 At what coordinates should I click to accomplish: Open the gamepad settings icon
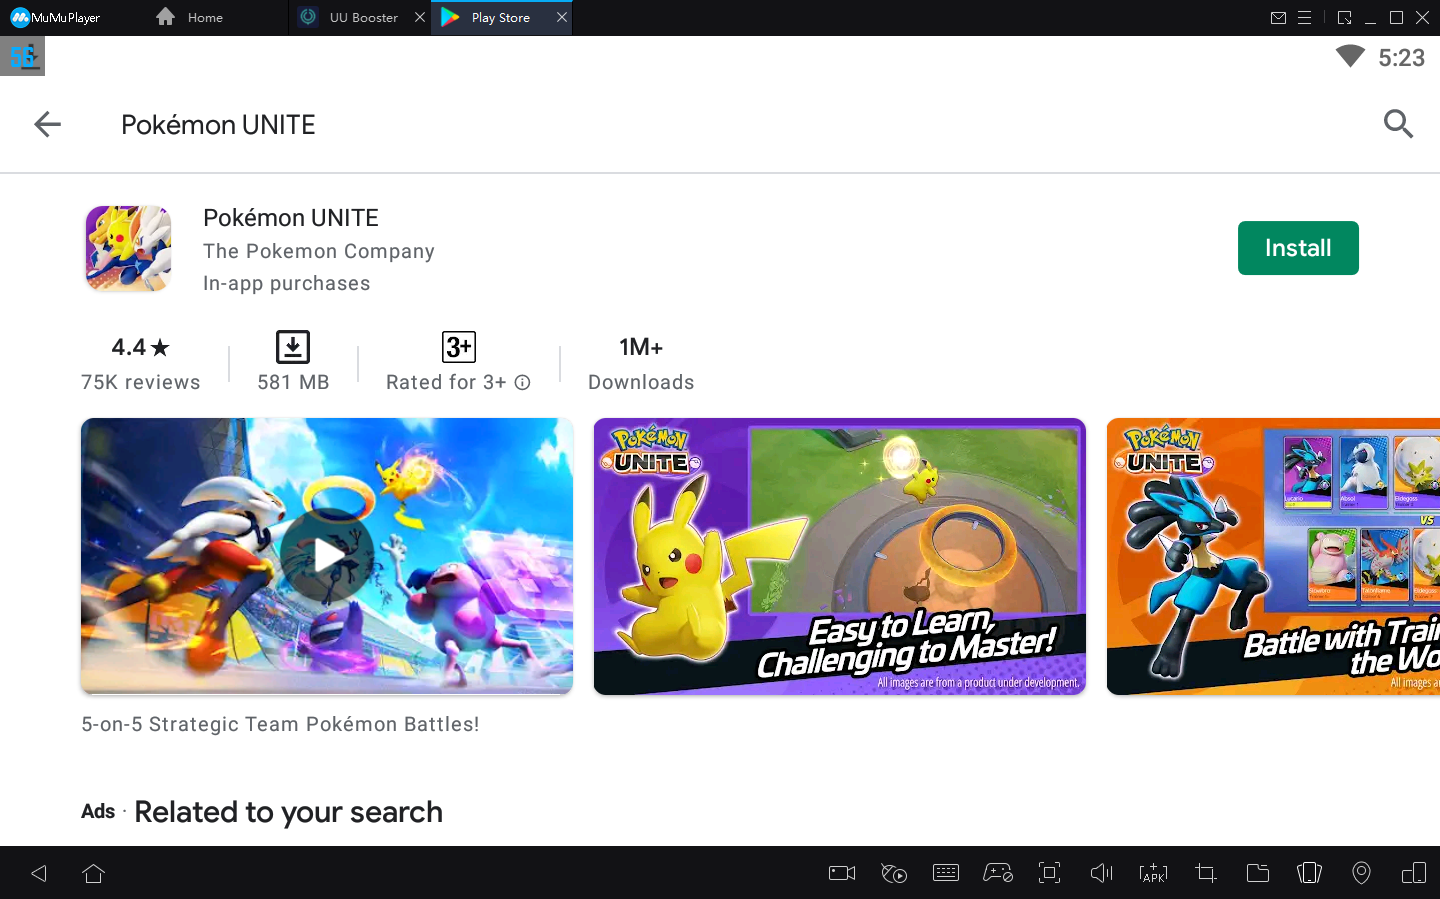click(998, 873)
